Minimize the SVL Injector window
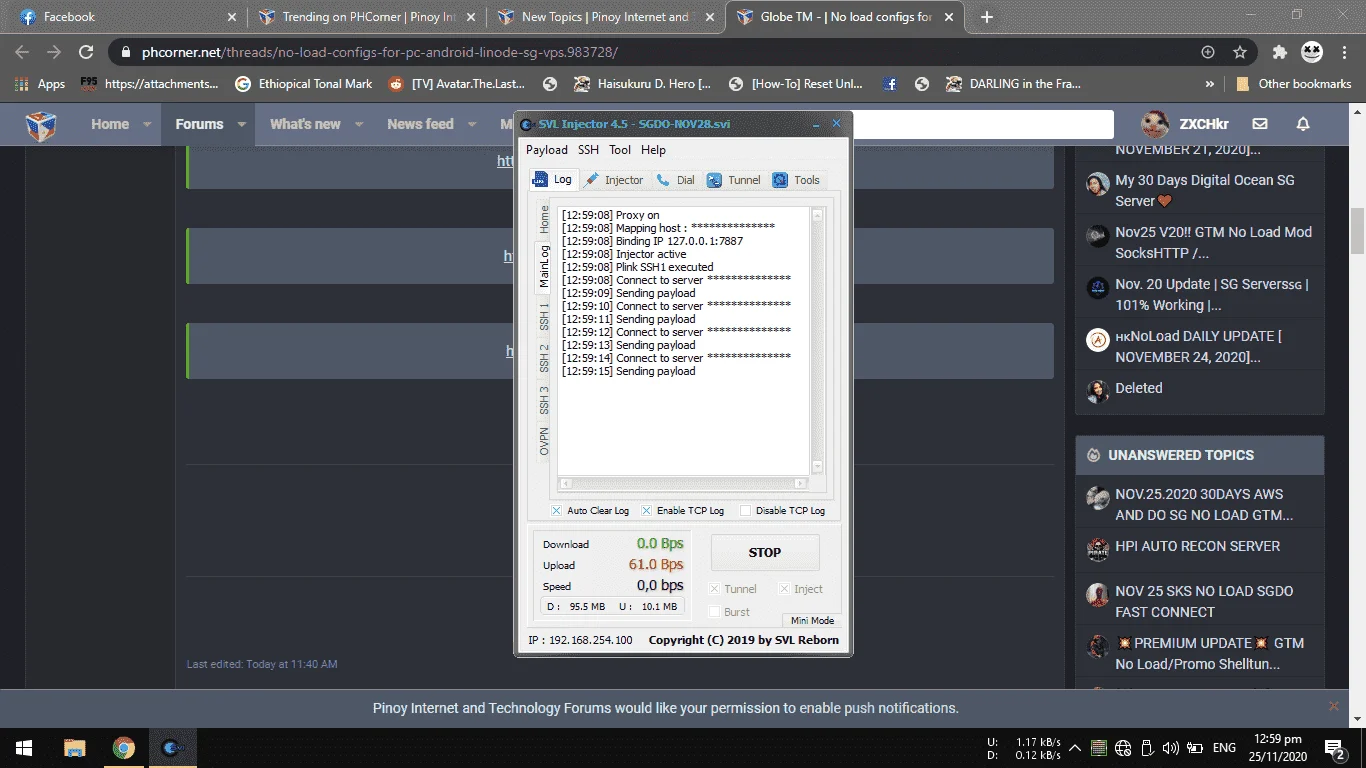 pos(815,124)
